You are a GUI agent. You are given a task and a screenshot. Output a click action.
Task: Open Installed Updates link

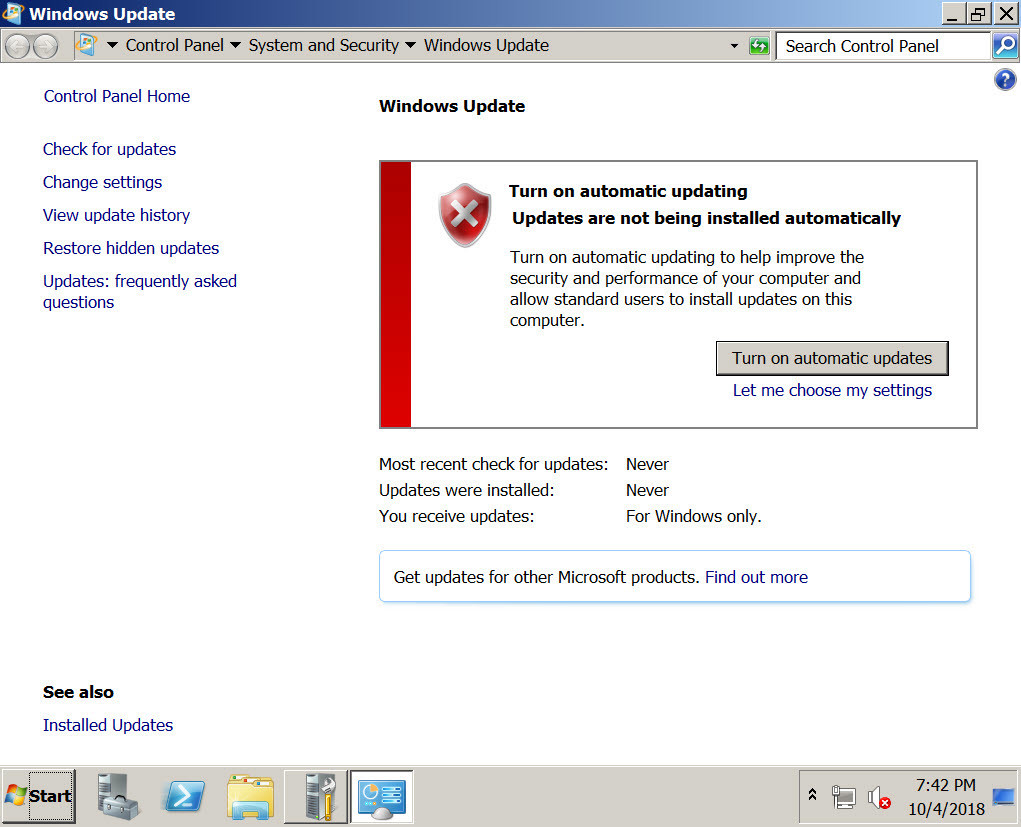point(108,725)
